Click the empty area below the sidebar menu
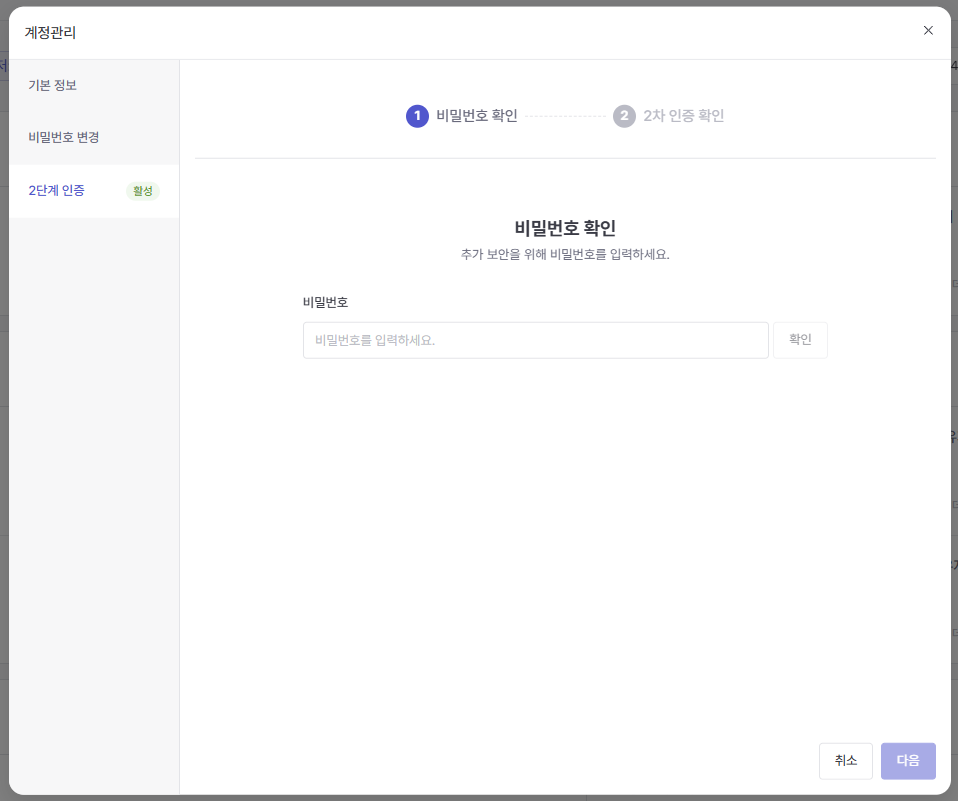958x801 pixels. (x=94, y=500)
